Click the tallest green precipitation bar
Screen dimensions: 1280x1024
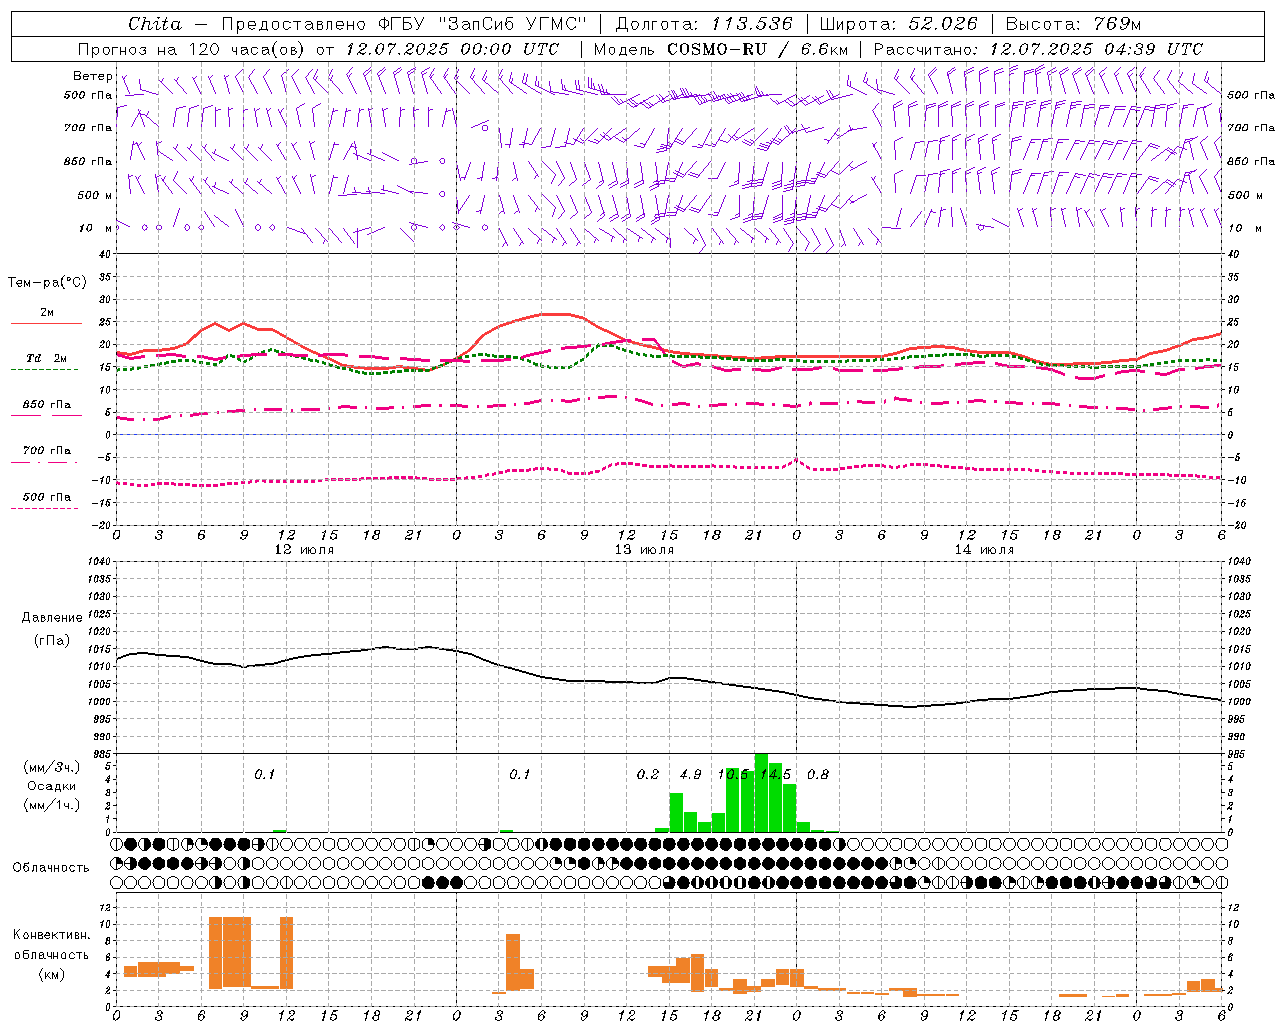pyautogui.click(x=761, y=793)
